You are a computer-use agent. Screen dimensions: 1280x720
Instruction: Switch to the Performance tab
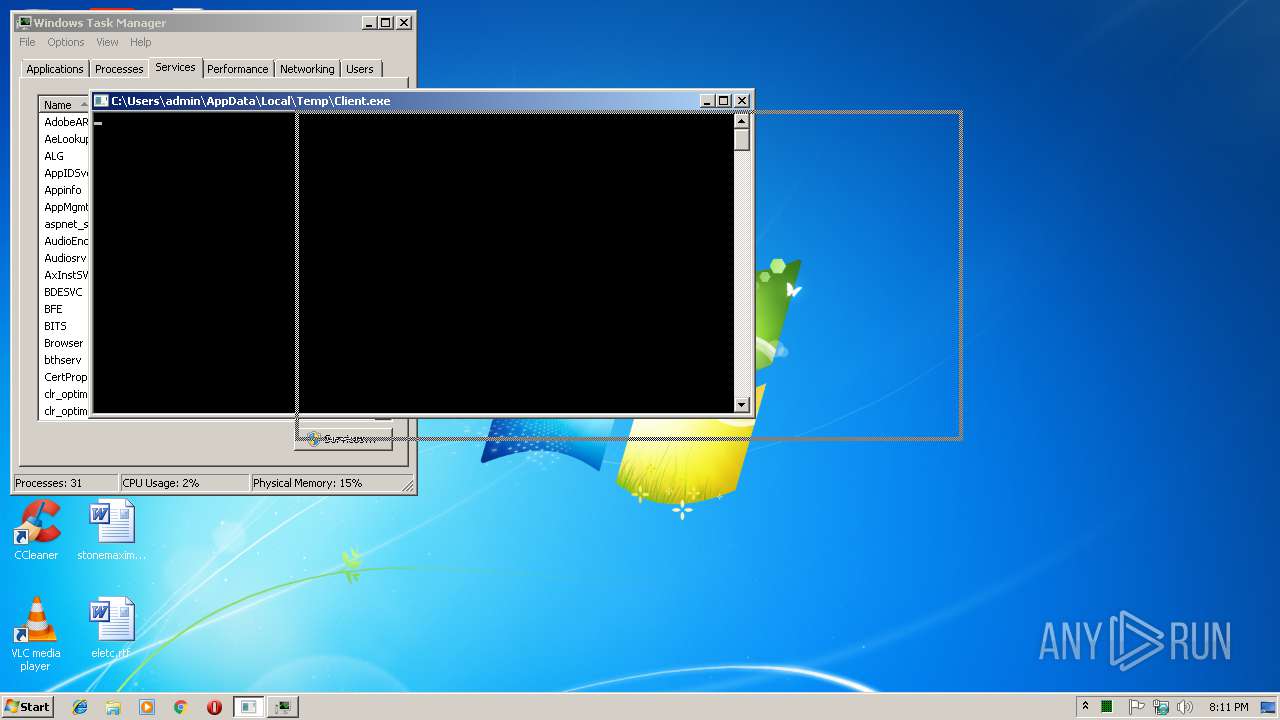tap(238, 69)
